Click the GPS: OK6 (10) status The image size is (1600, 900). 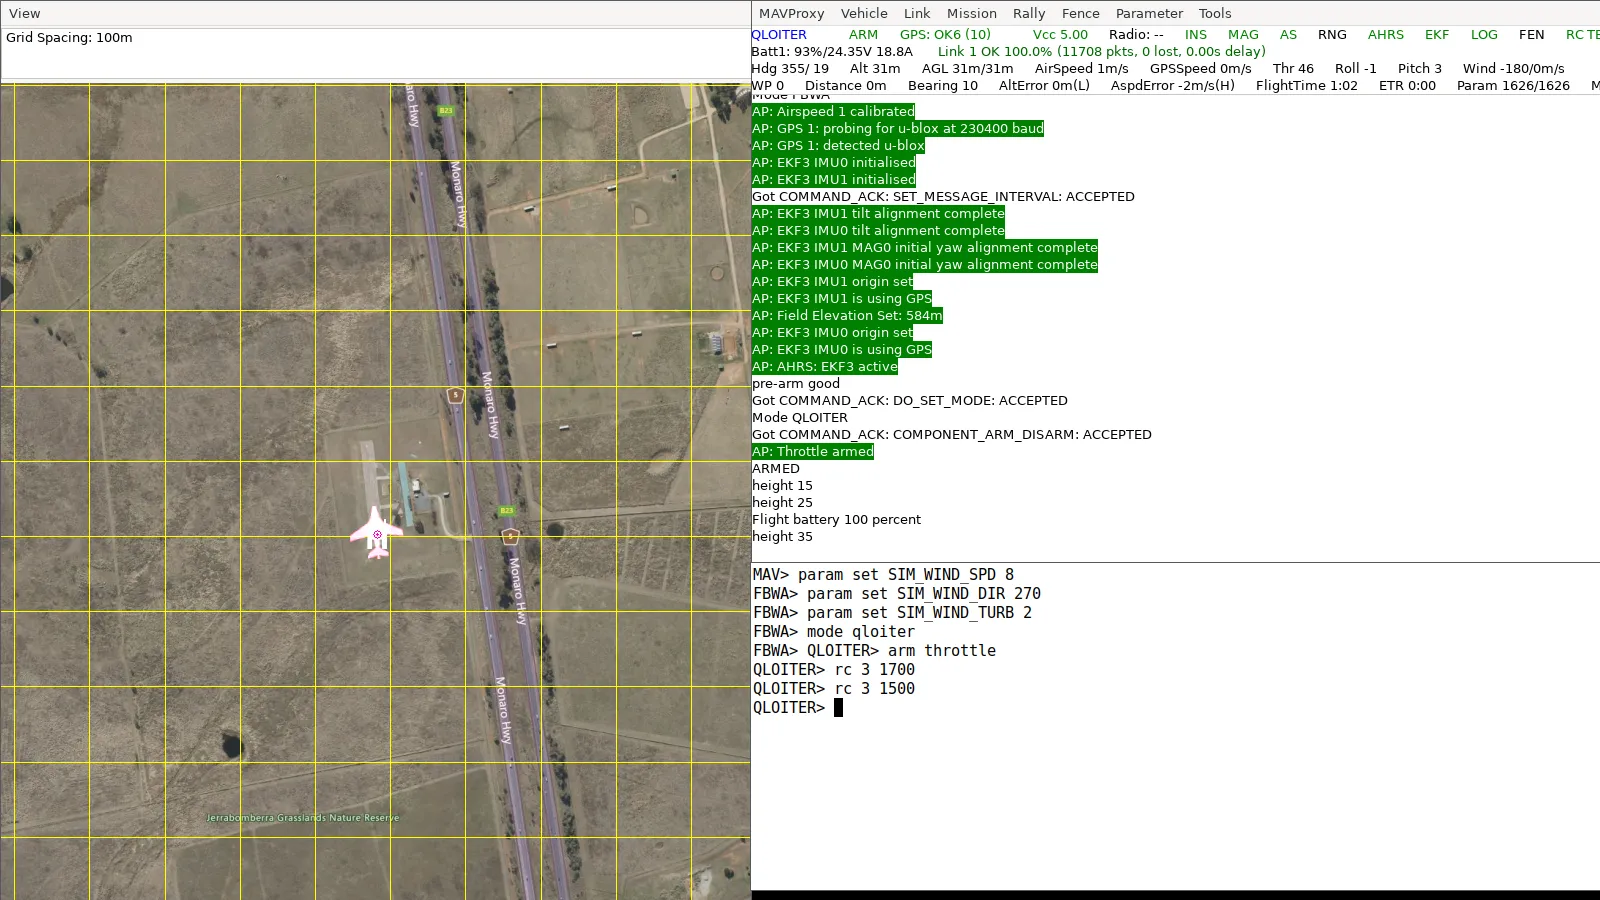pos(945,35)
